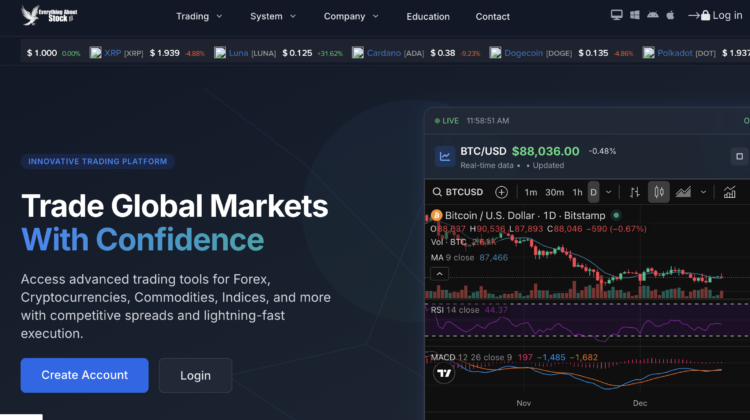
Task: Expand the System menu
Action: point(273,16)
